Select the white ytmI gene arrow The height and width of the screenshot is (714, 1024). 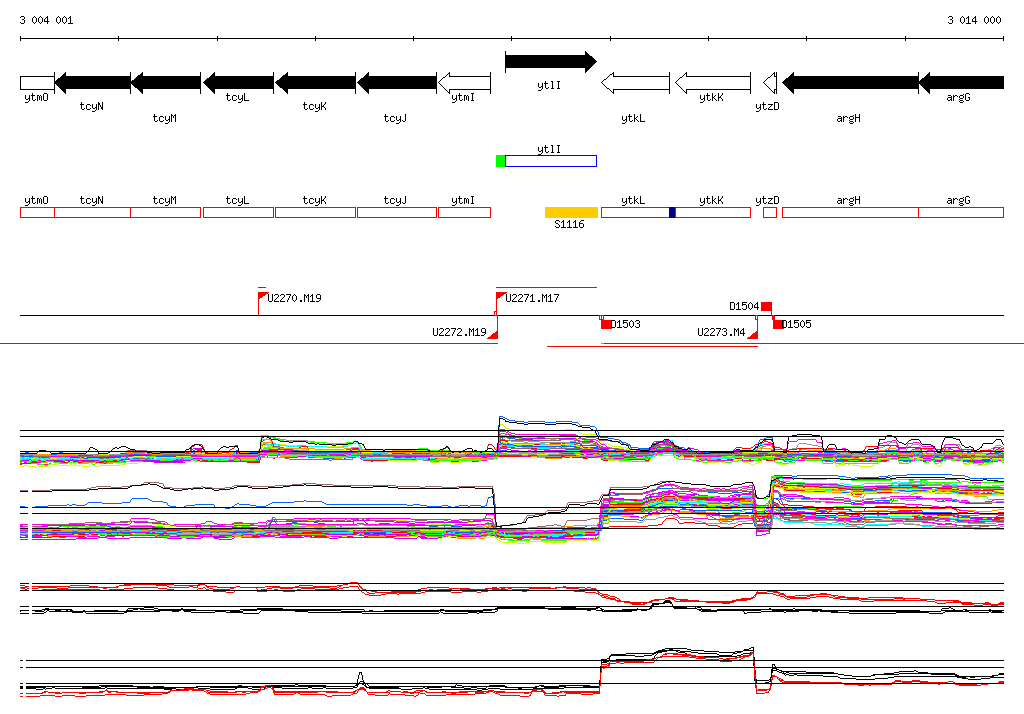(x=464, y=82)
